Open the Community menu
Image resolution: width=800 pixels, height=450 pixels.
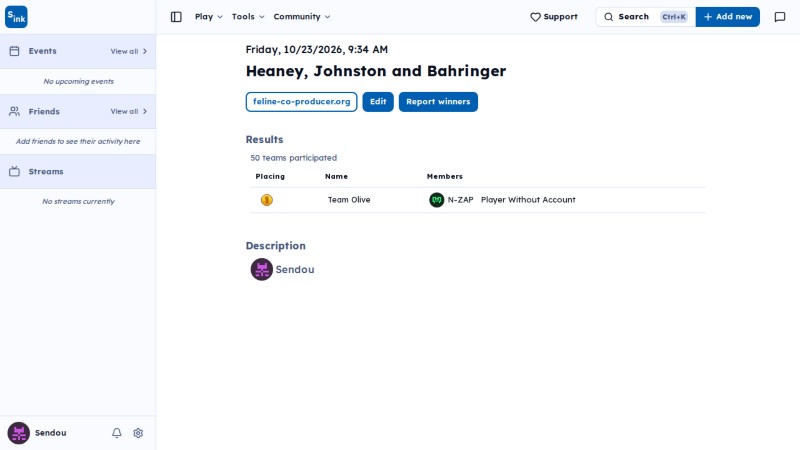[302, 17]
